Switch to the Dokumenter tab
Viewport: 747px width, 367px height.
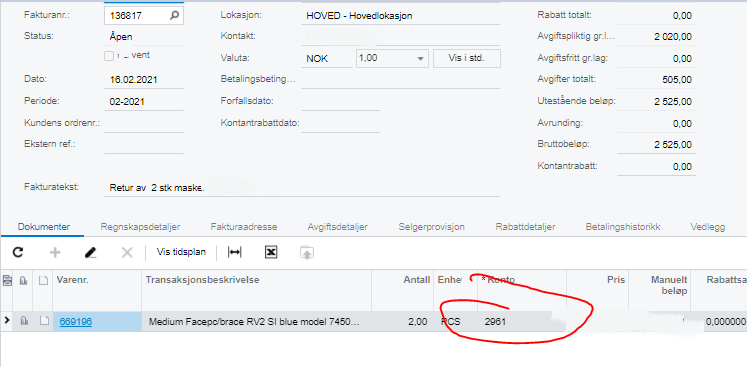44,227
